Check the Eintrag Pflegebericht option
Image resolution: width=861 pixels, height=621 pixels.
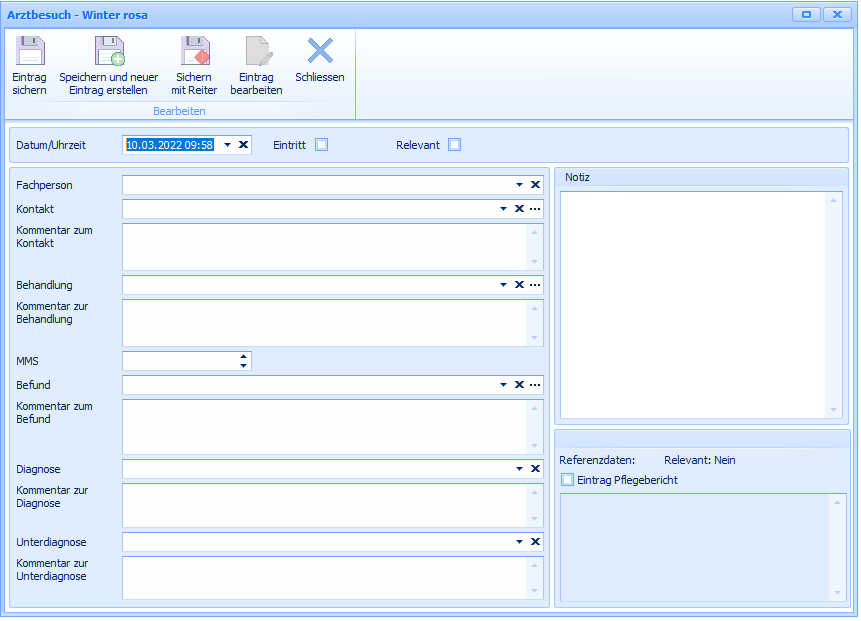(x=568, y=480)
